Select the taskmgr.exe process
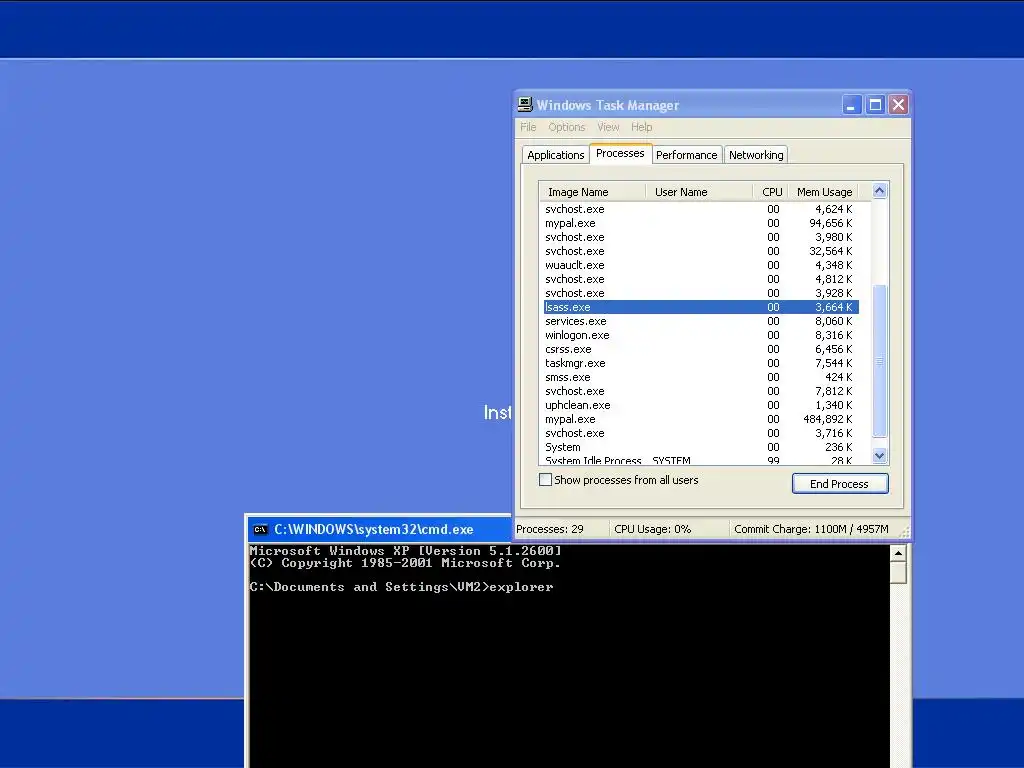 tap(701, 363)
